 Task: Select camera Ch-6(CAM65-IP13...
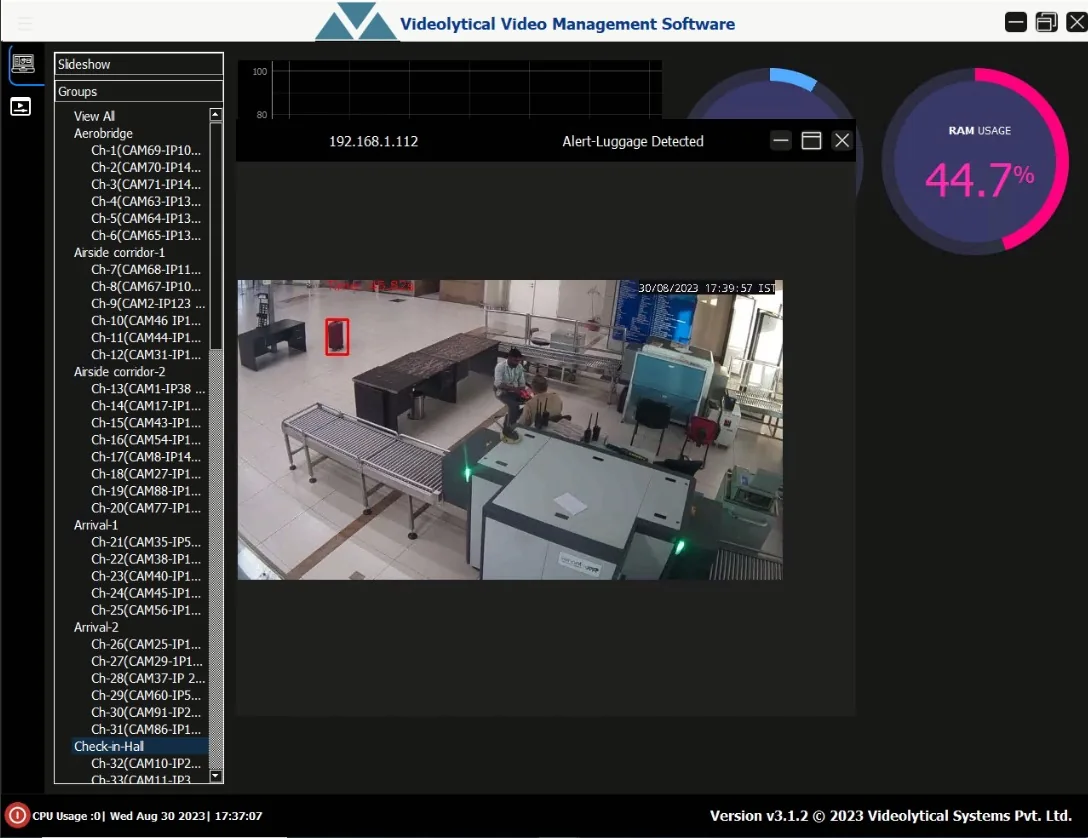pyautogui.click(x=146, y=235)
